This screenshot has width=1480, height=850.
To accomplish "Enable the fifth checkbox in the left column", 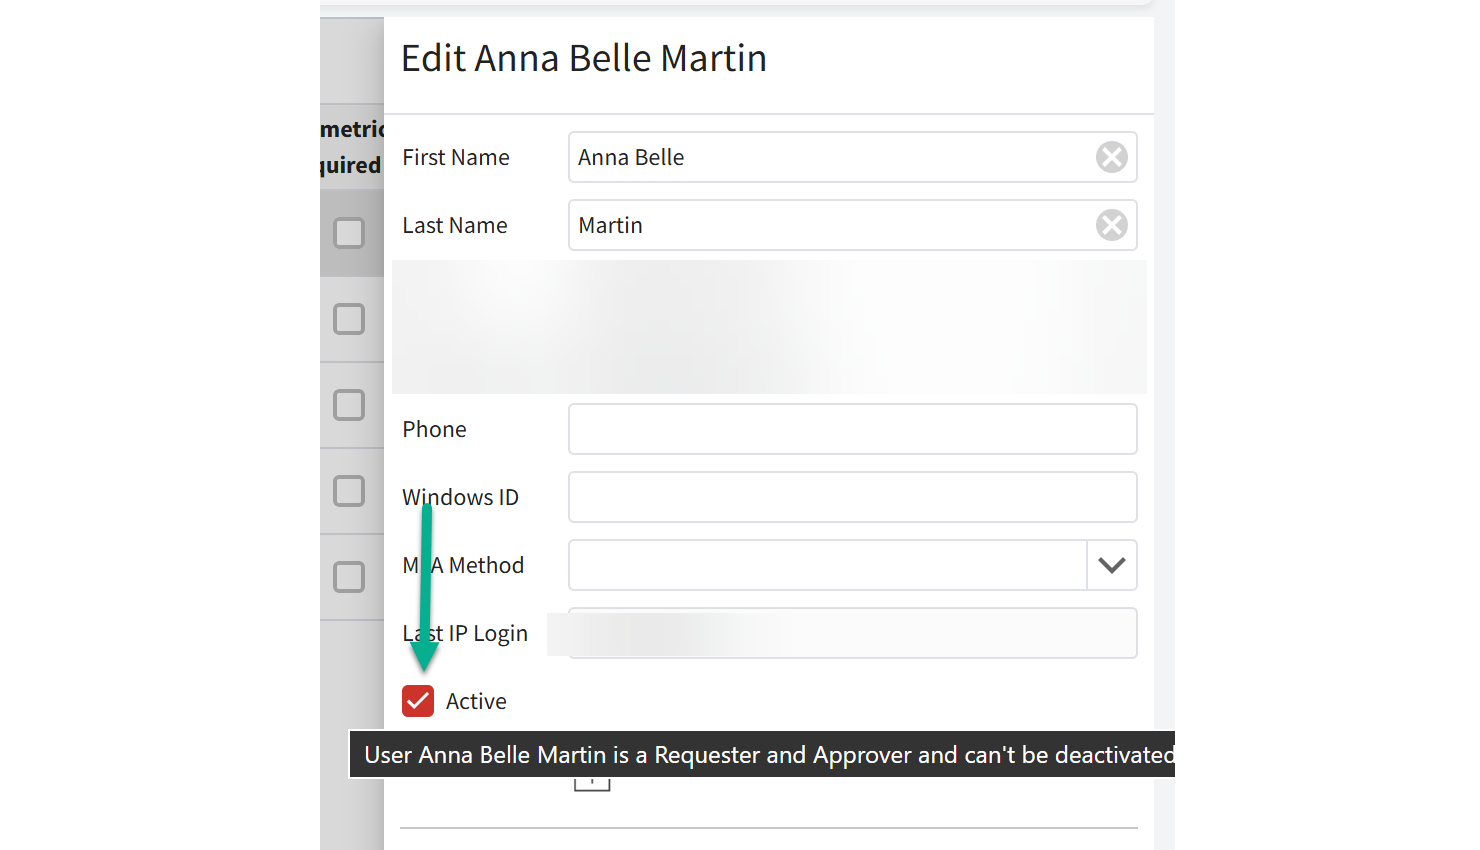I will point(349,577).
